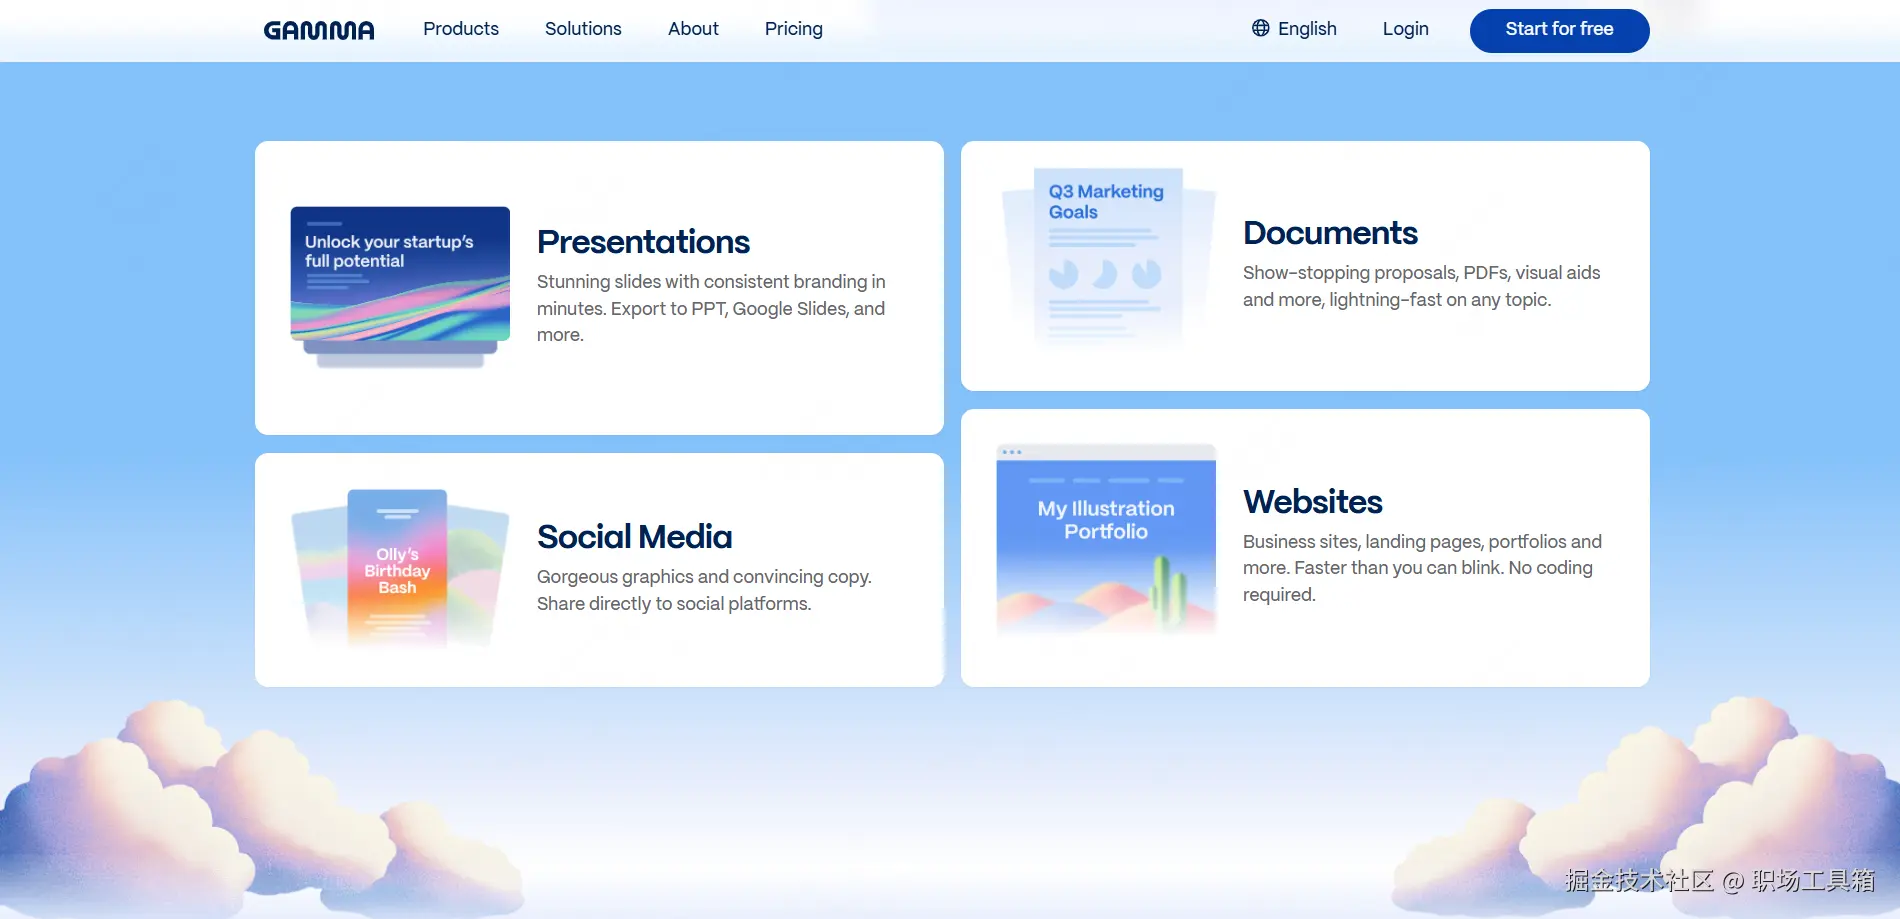Open the Presentations heading
This screenshot has height=919, width=1900.
(x=643, y=242)
